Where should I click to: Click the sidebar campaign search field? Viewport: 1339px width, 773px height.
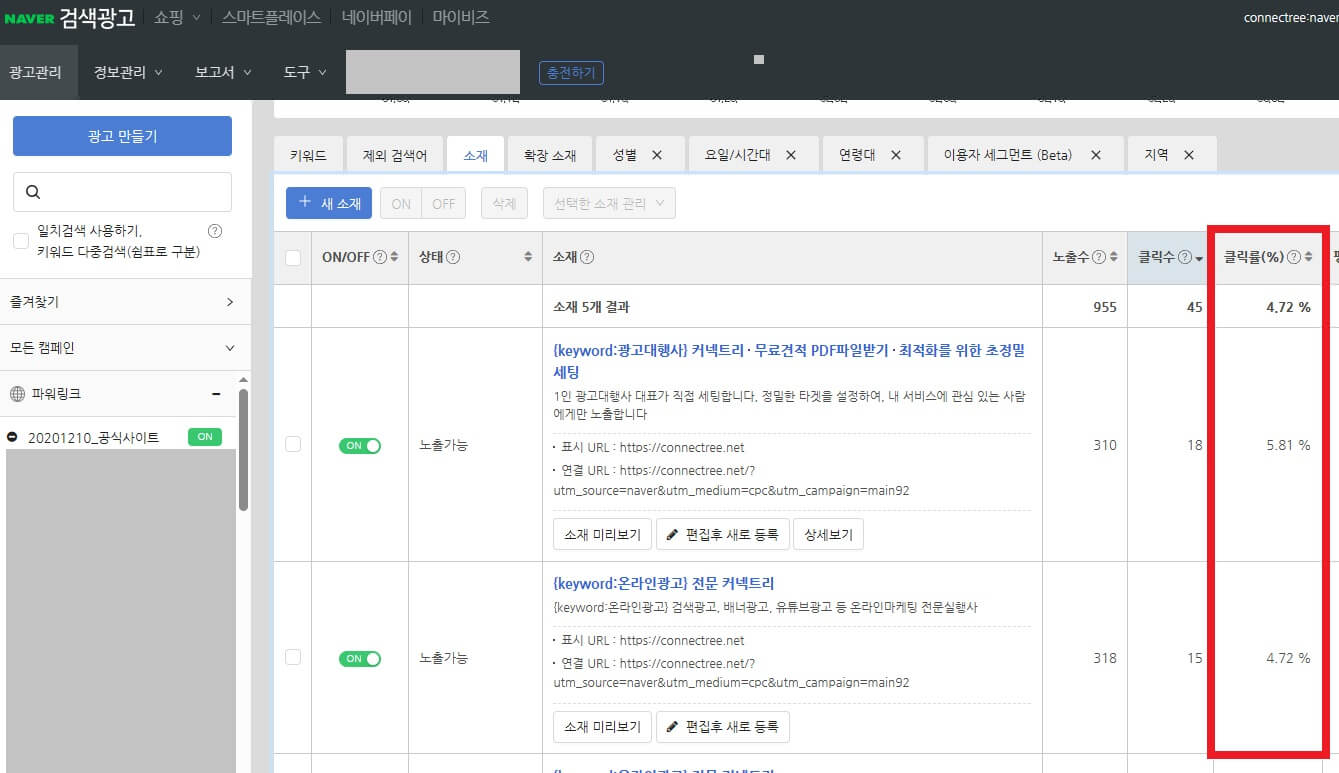tap(122, 192)
